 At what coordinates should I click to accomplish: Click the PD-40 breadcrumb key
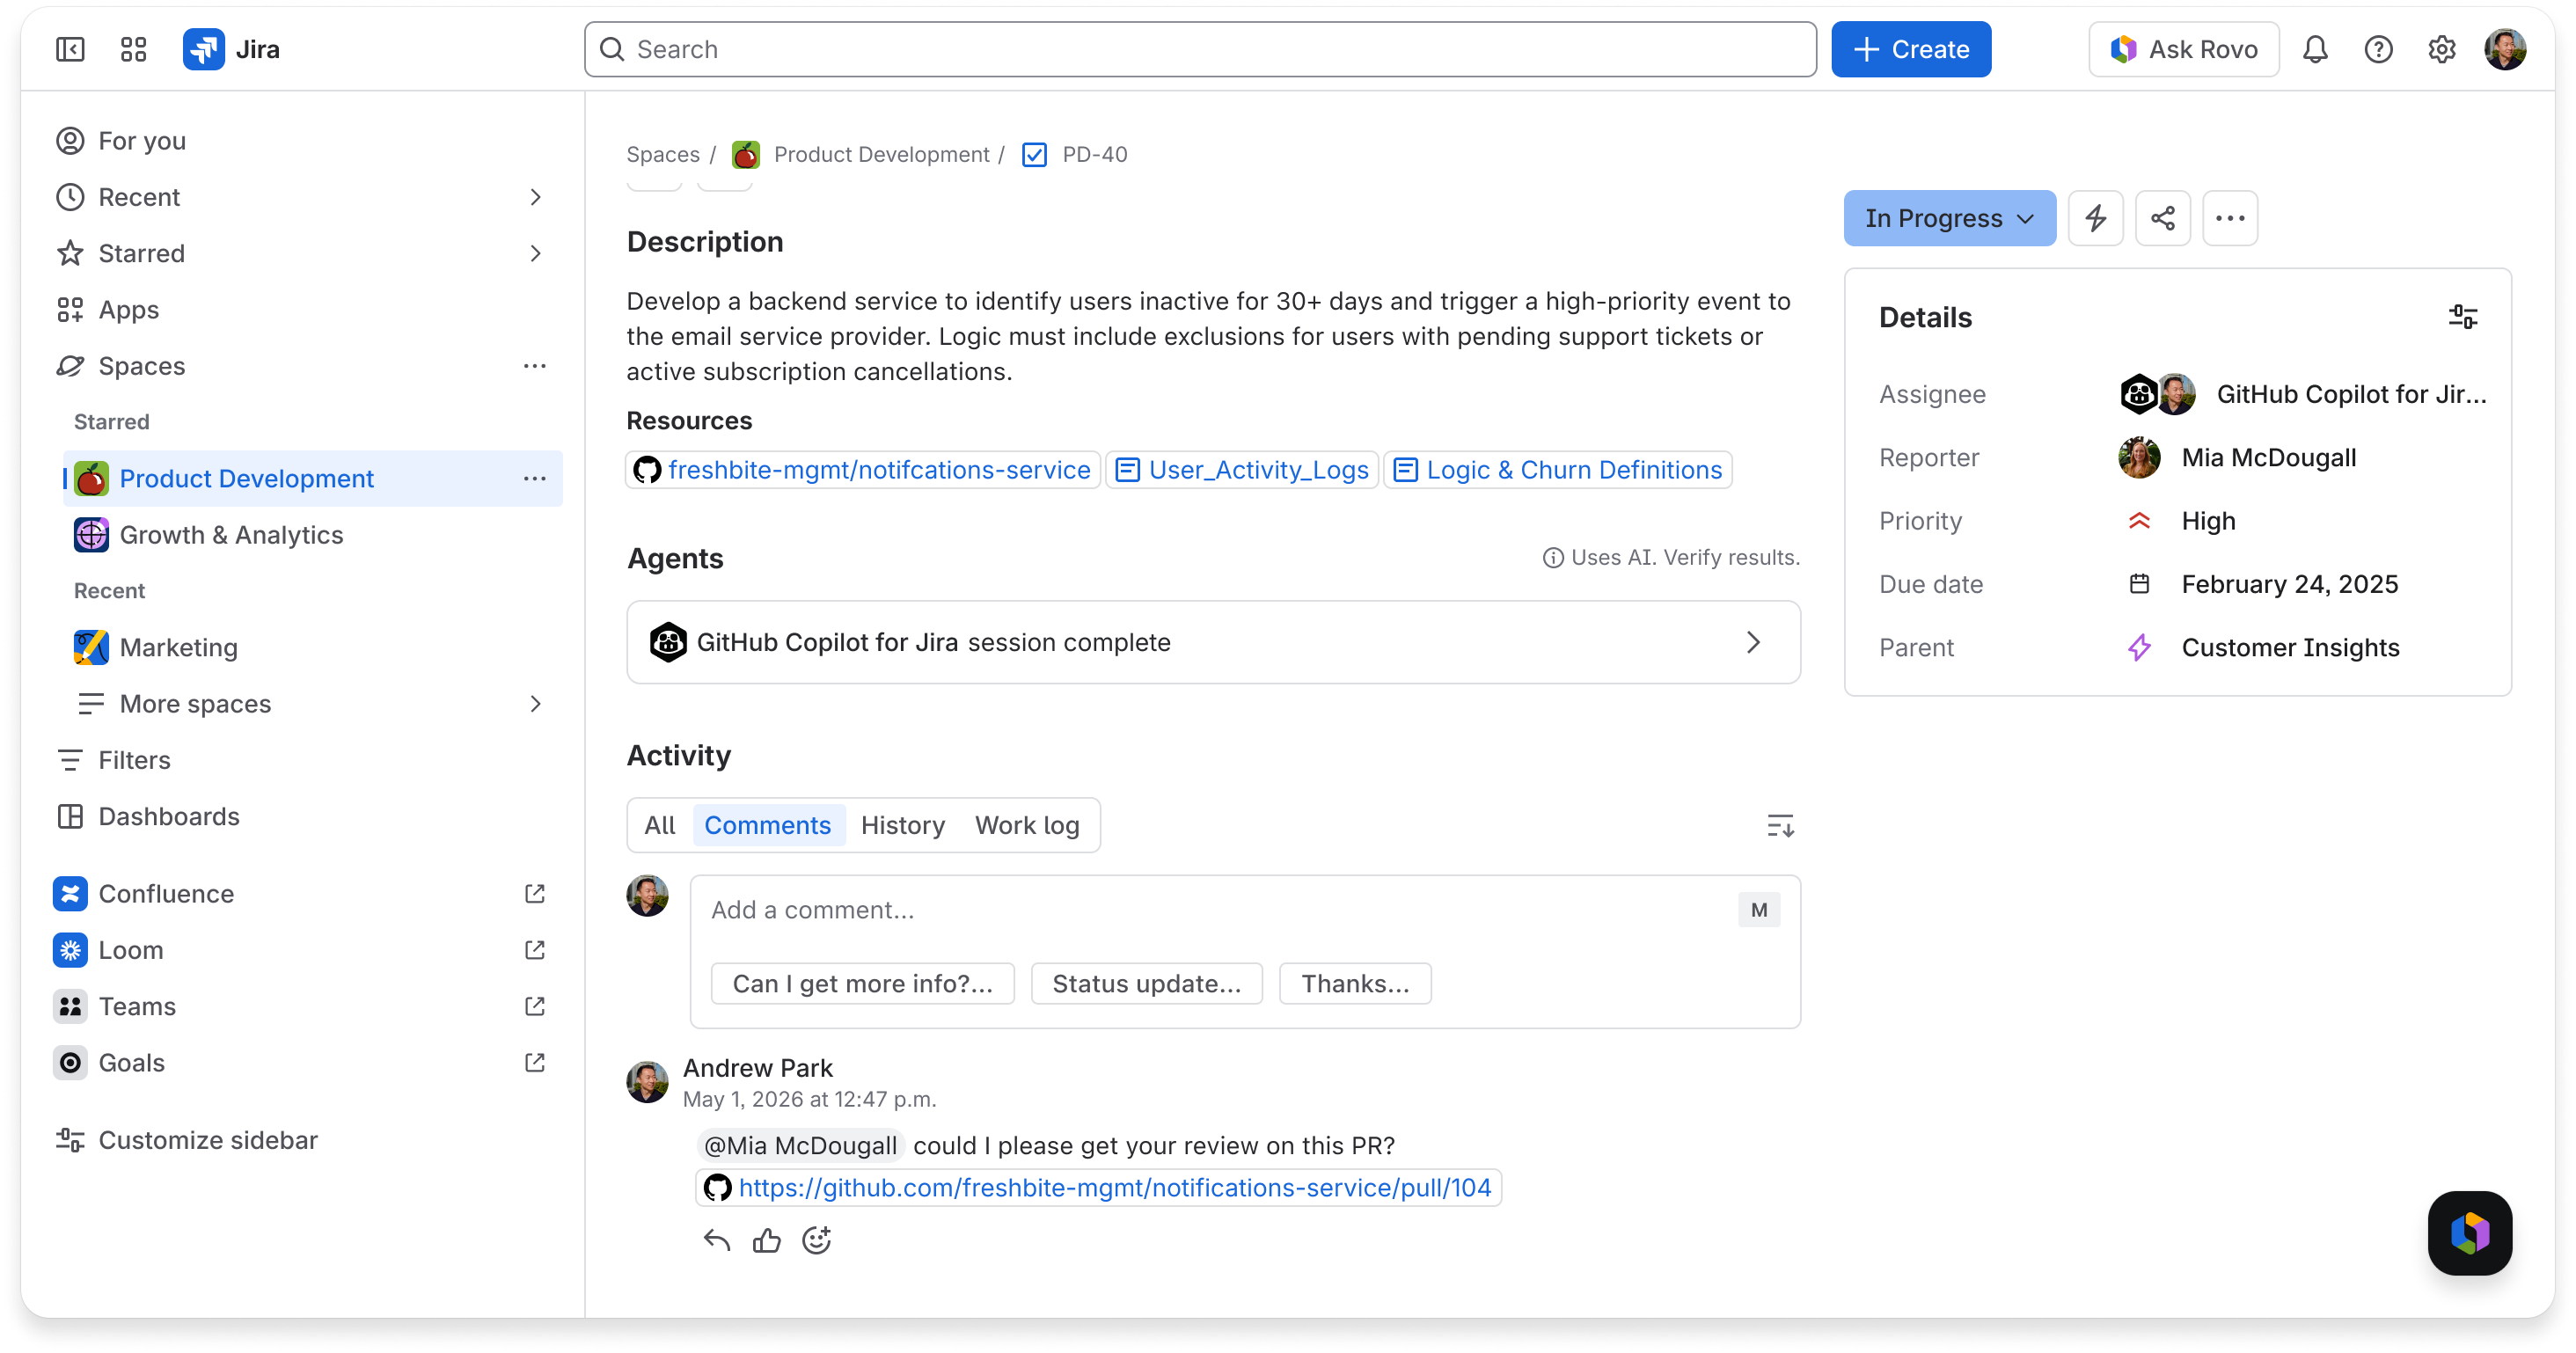1094,155
